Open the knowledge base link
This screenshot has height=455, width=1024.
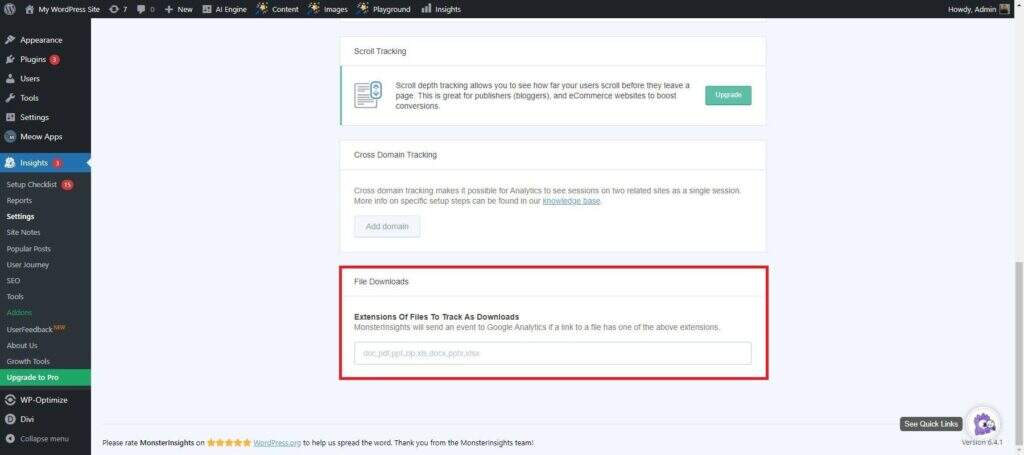tap(571, 201)
